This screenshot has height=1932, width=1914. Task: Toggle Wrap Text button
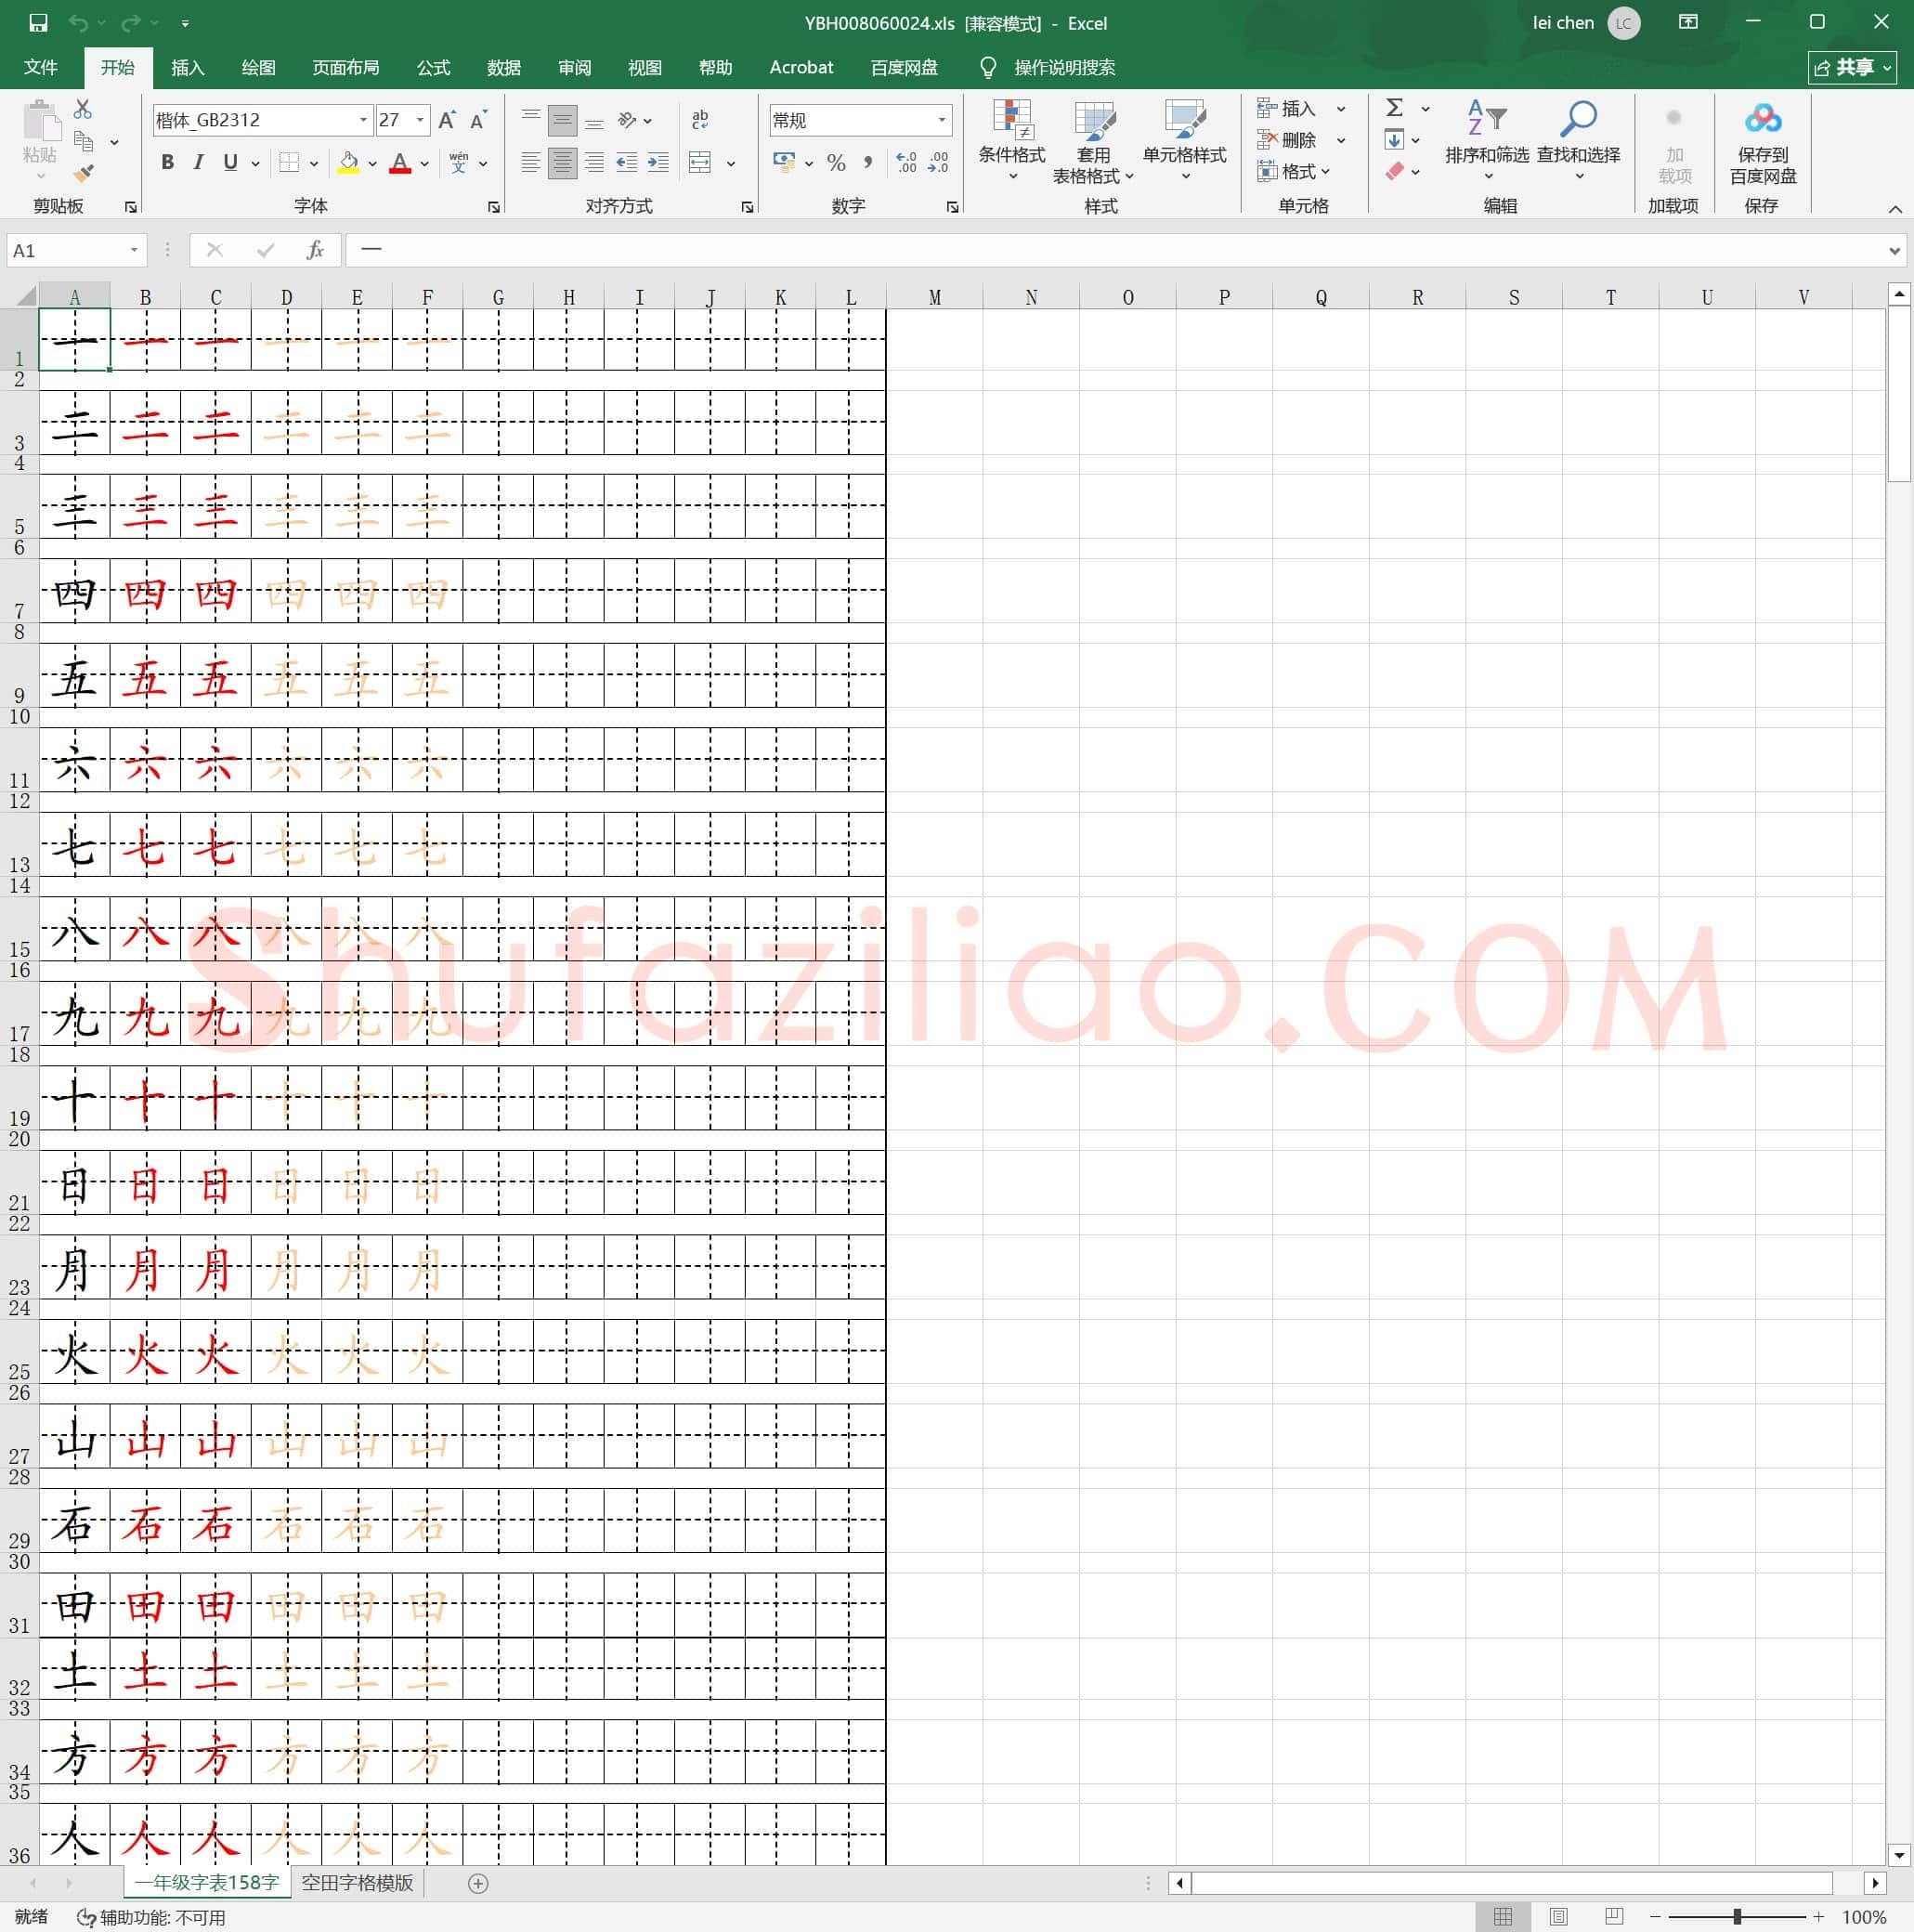click(x=700, y=120)
